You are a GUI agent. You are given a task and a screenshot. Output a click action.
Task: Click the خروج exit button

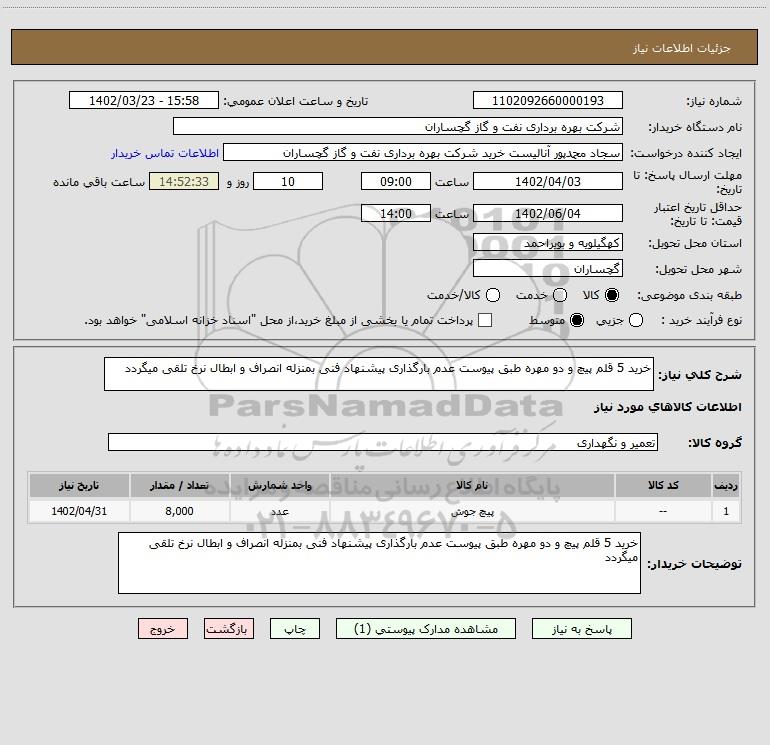click(163, 629)
